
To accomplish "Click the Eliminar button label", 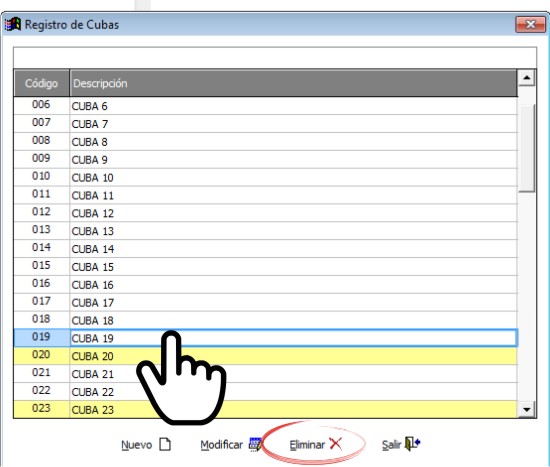I will (x=307, y=445).
